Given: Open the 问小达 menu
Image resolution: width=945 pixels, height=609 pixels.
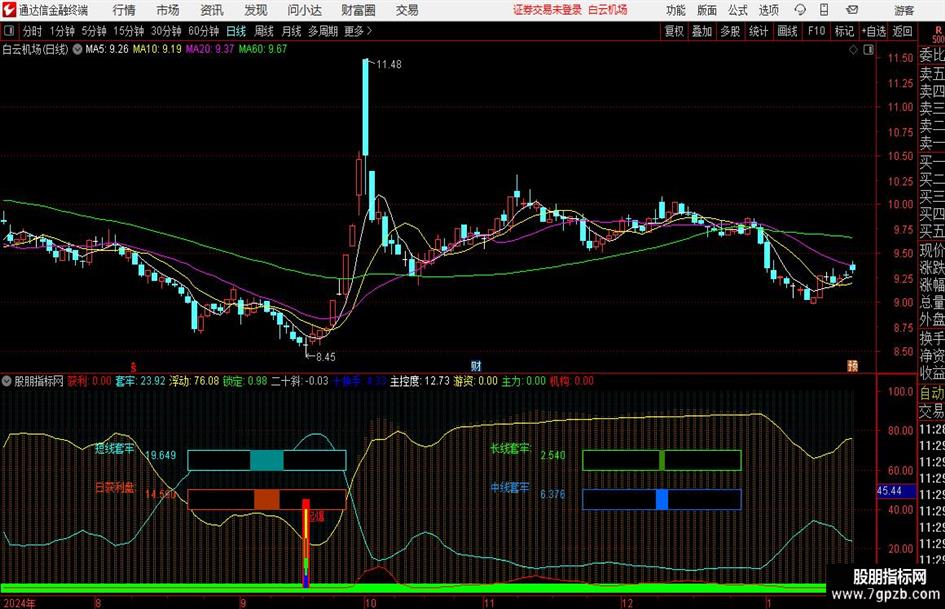Looking at the screenshot, I should [304, 10].
